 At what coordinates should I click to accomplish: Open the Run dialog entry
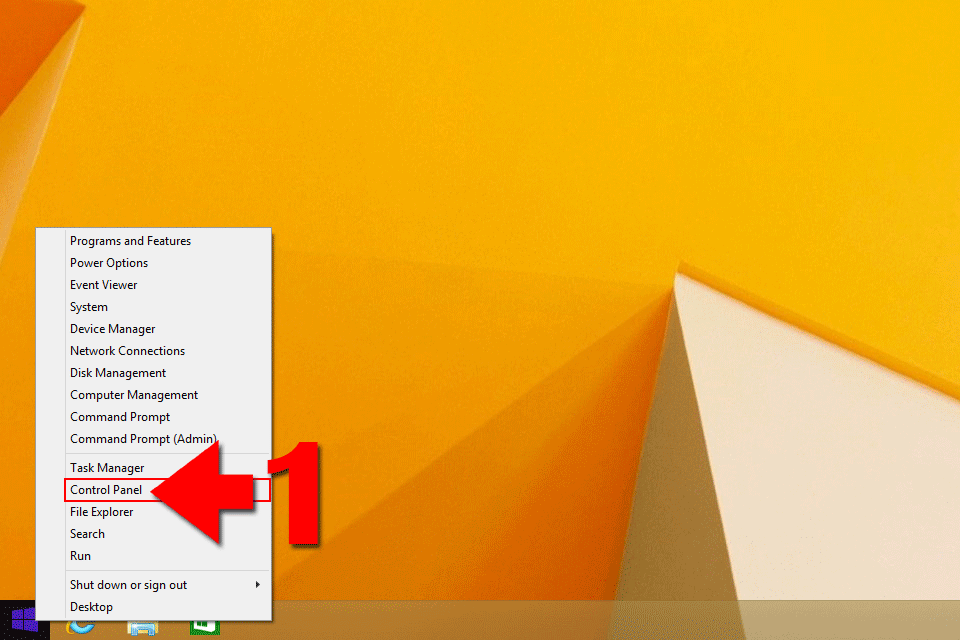click(x=81, y=556)
